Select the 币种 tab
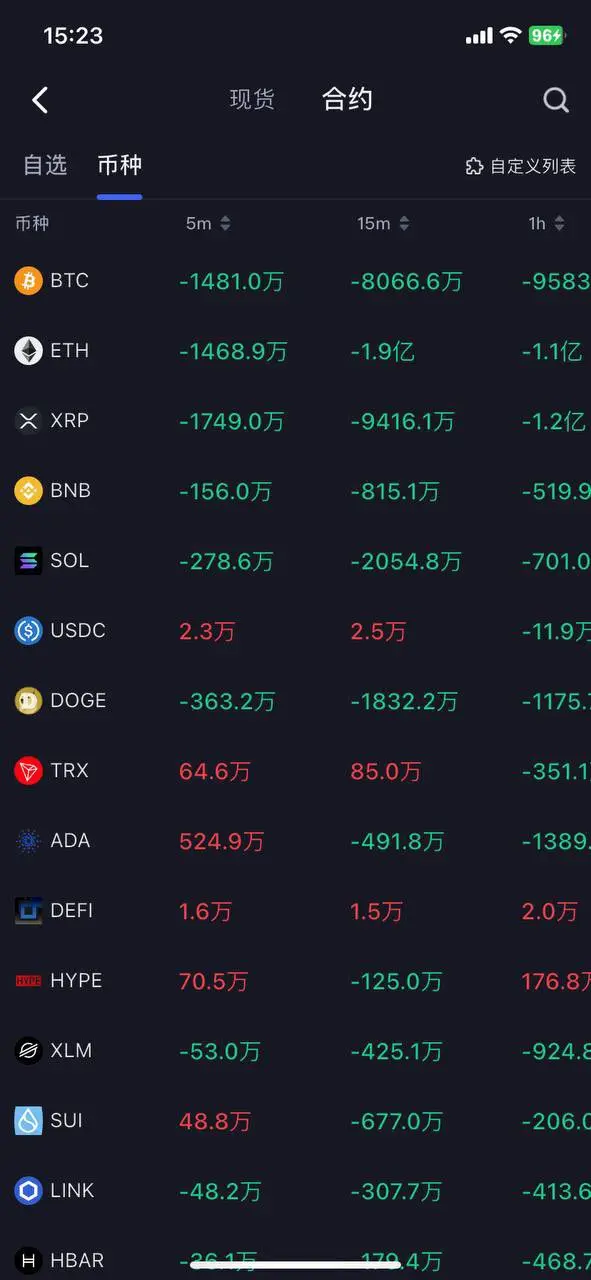This screenshot has height=1280, width=591. [x=119, y=166]
